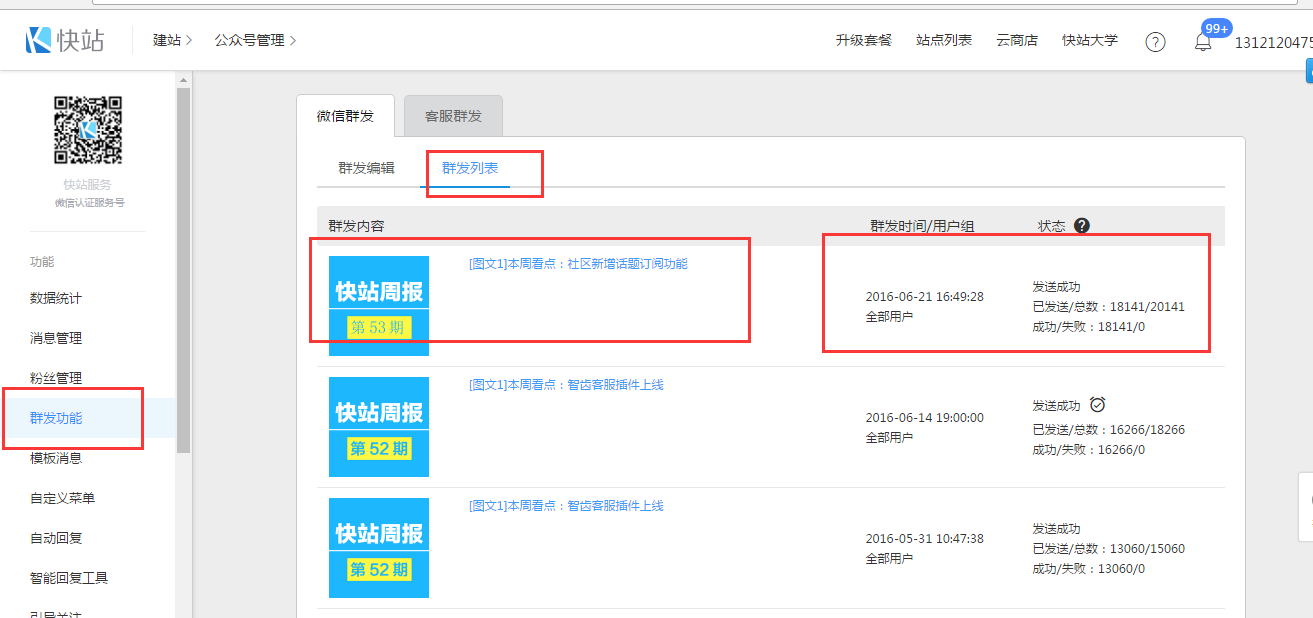1313x618 pixels.
Task: Click the 第53期 快站周报 thumbnail
Action: click(x=379, y=306)
